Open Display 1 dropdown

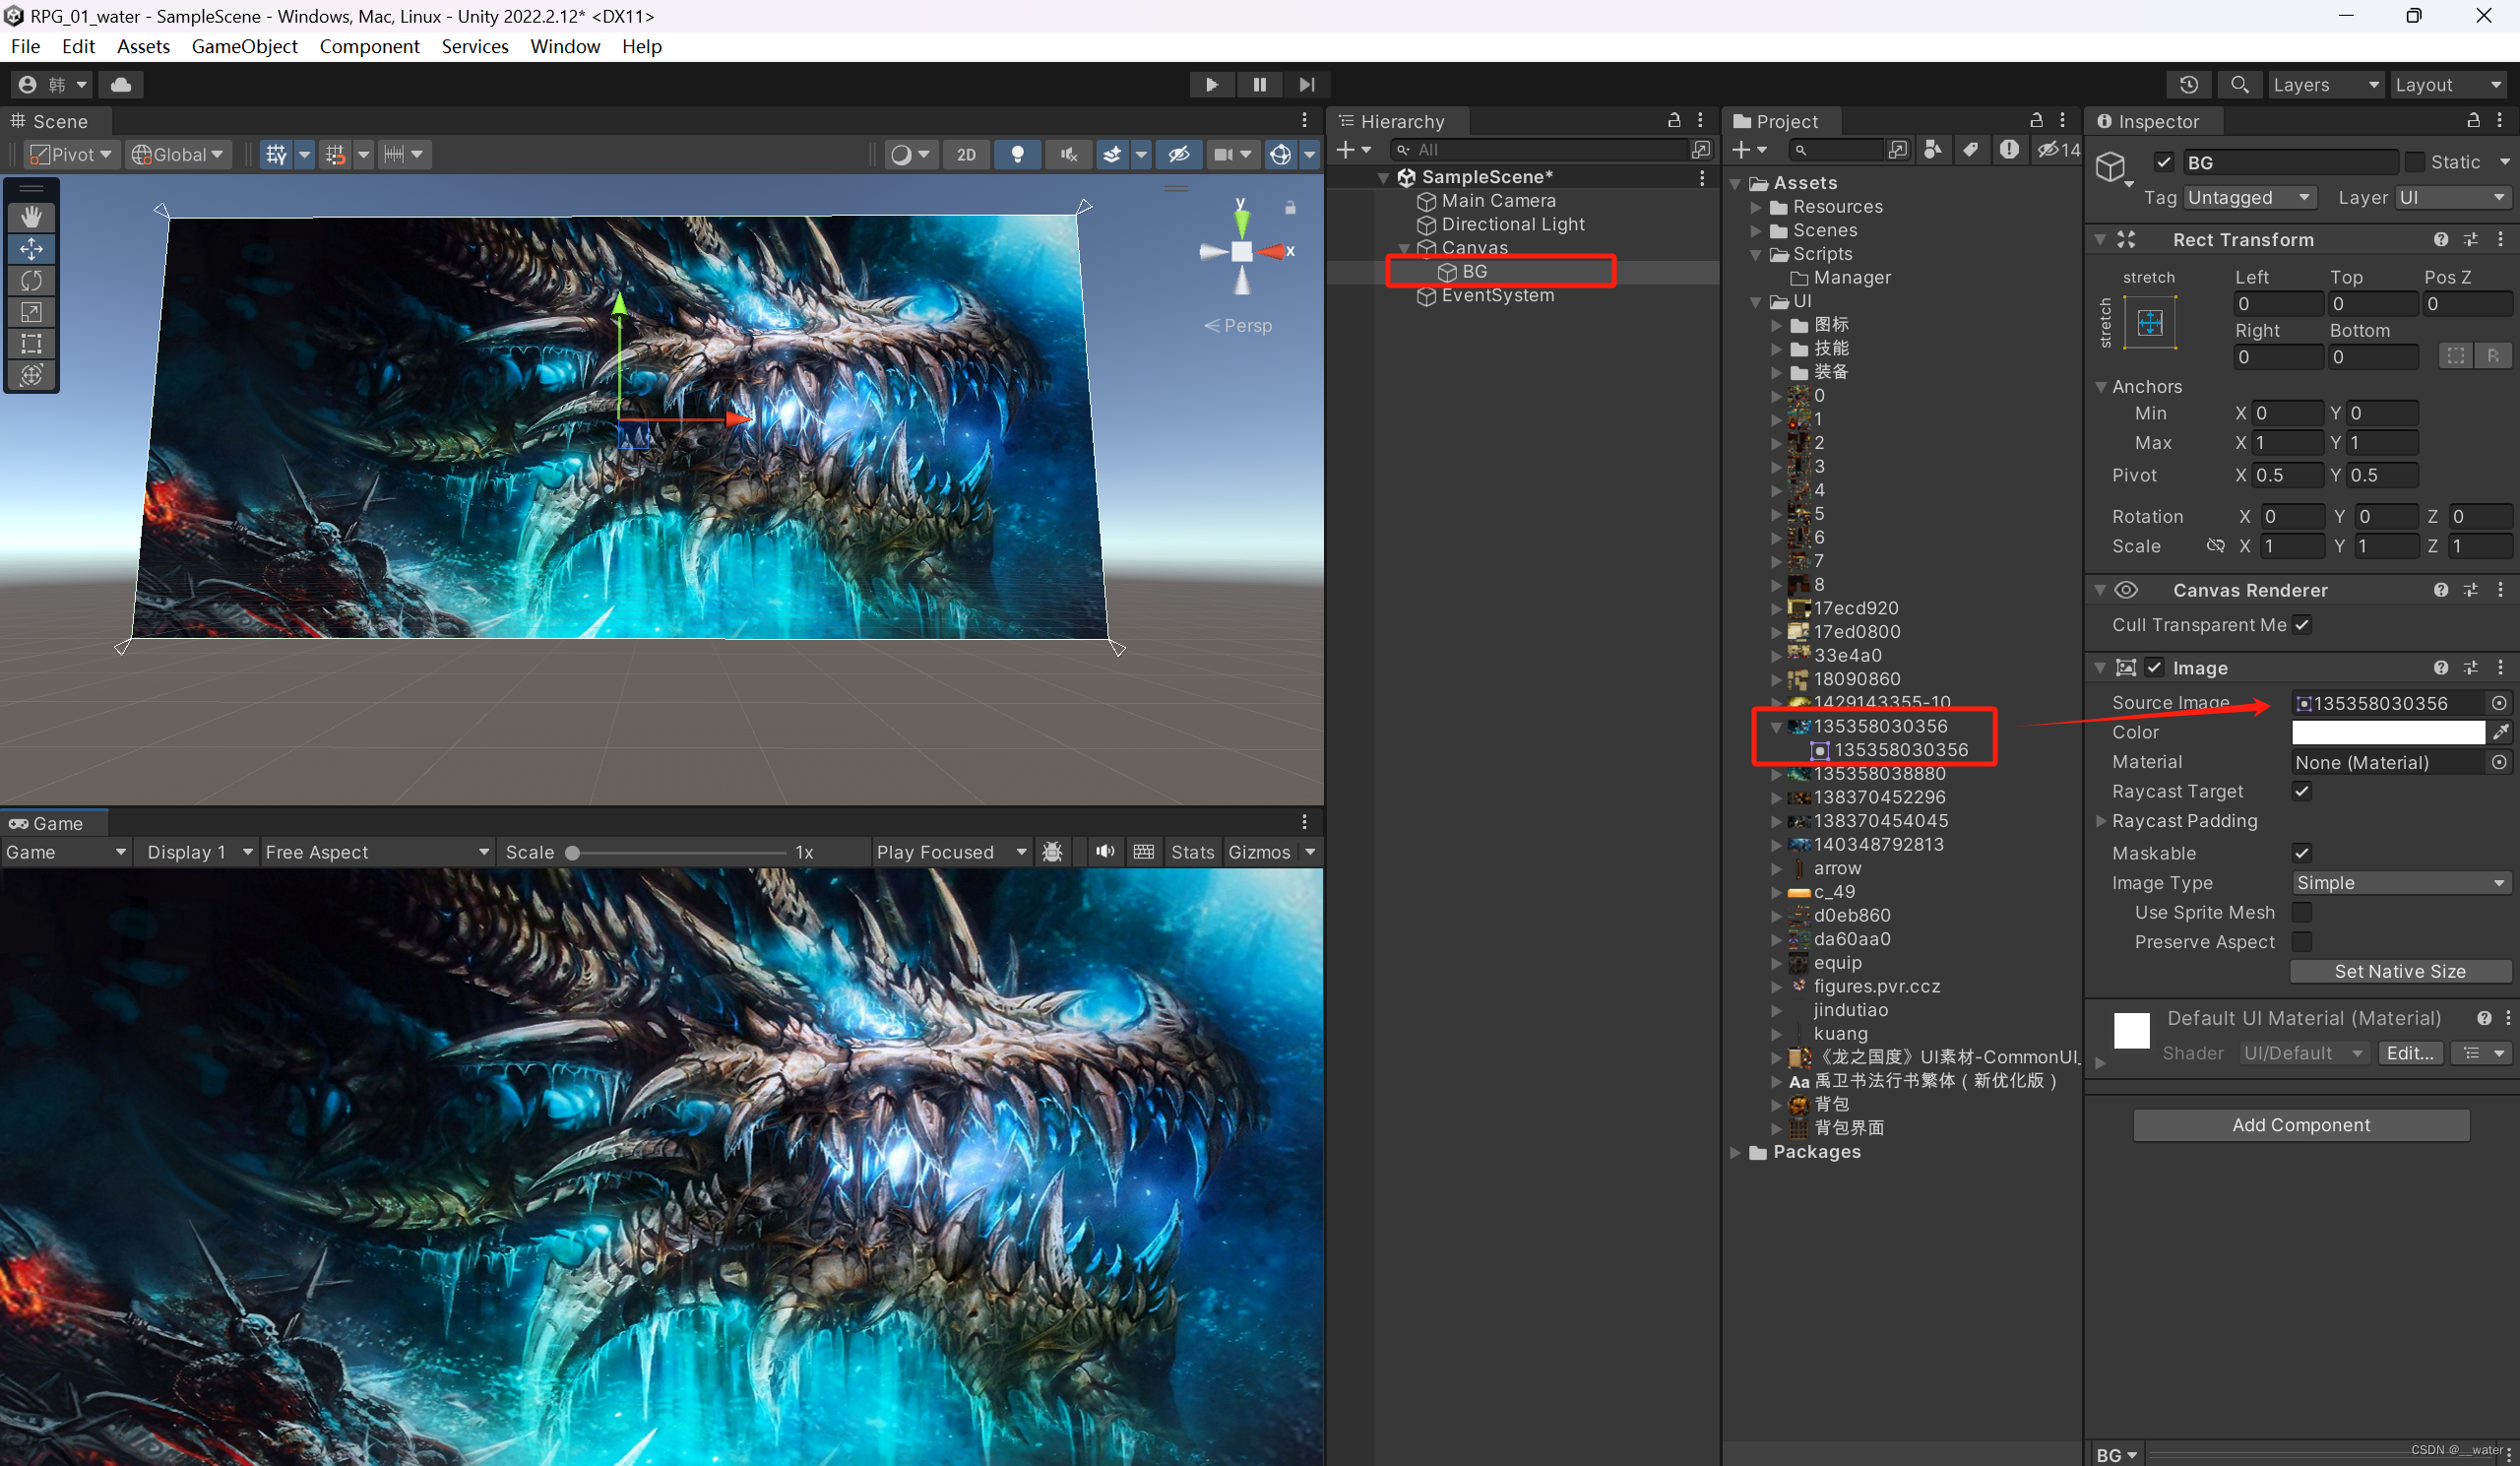pyautogui.click(x=197, y=852)
